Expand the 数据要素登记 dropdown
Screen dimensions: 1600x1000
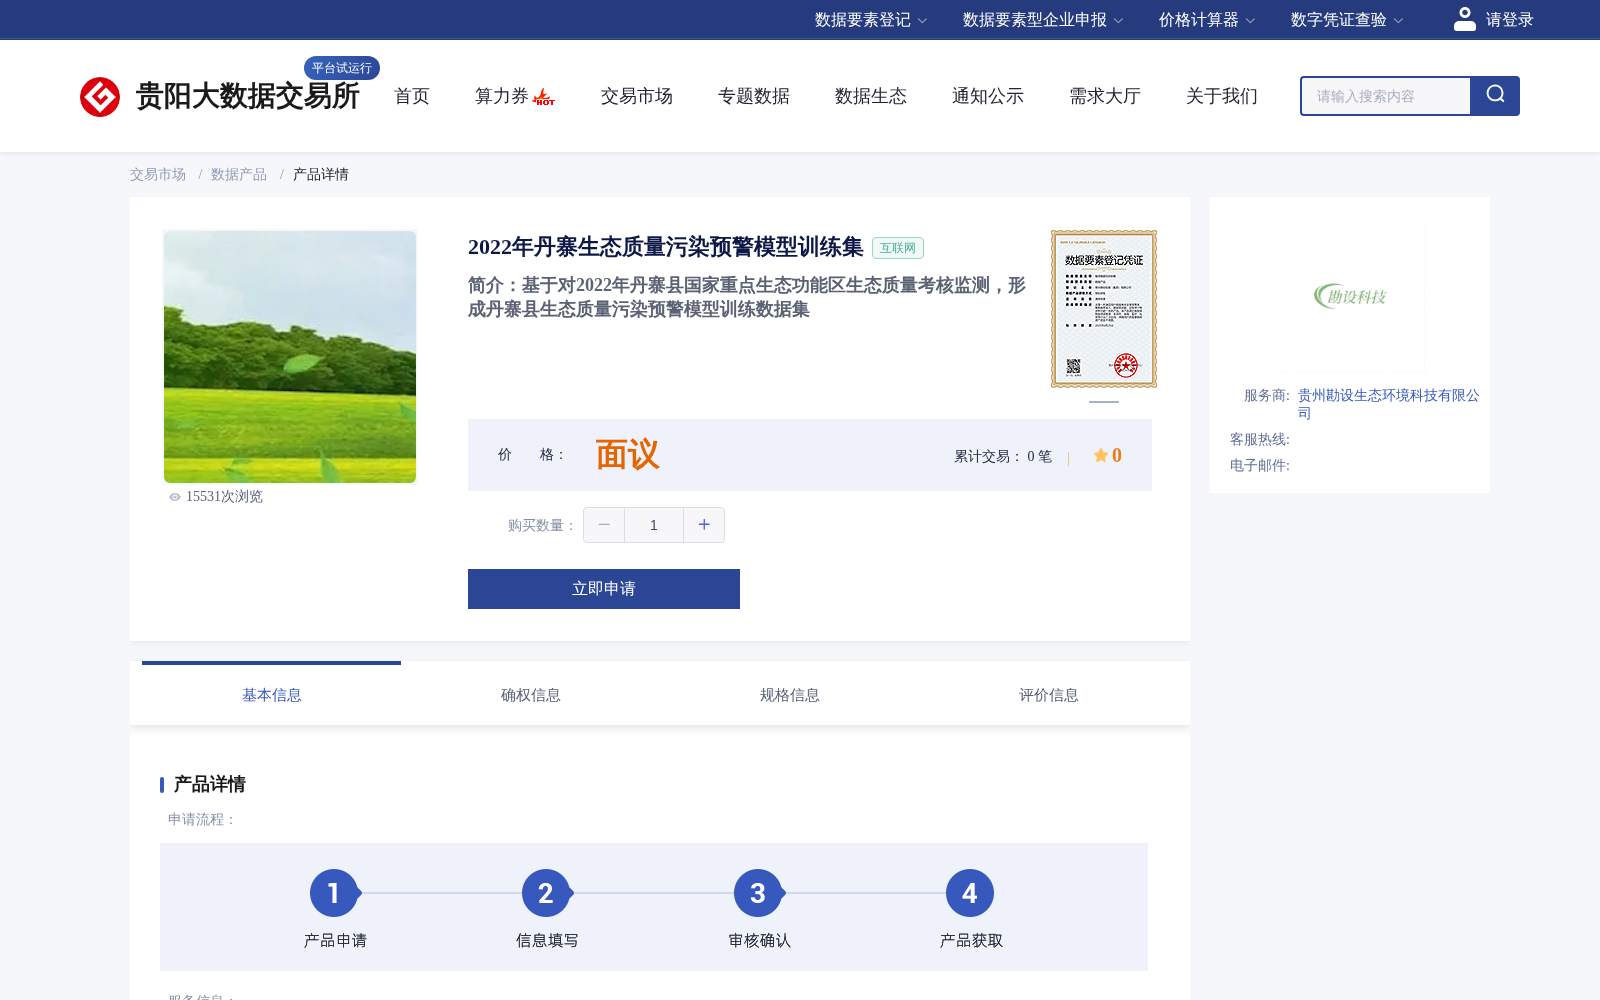tap(871, 20)
